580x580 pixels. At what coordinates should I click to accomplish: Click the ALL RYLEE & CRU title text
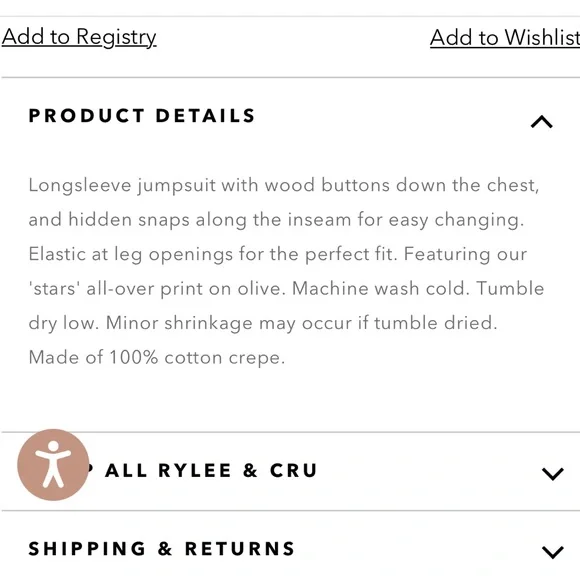211,471
